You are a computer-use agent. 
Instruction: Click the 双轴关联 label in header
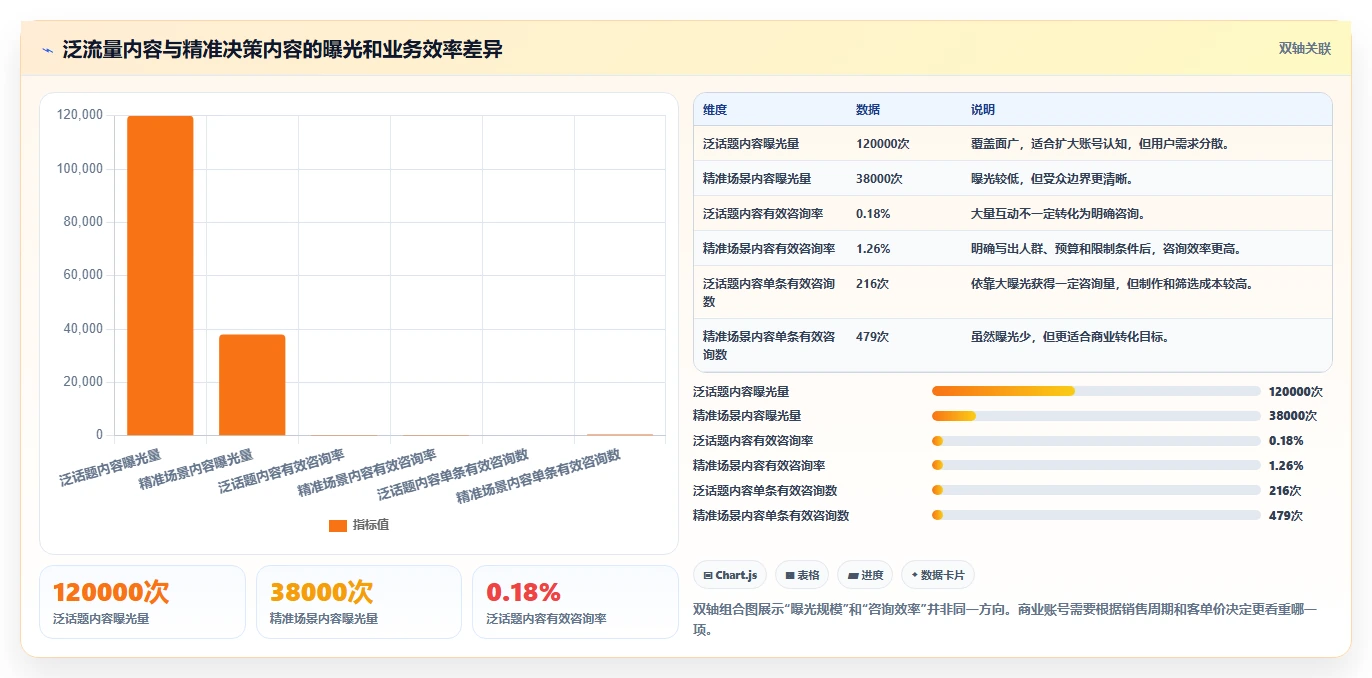(x=1304, y=48)
